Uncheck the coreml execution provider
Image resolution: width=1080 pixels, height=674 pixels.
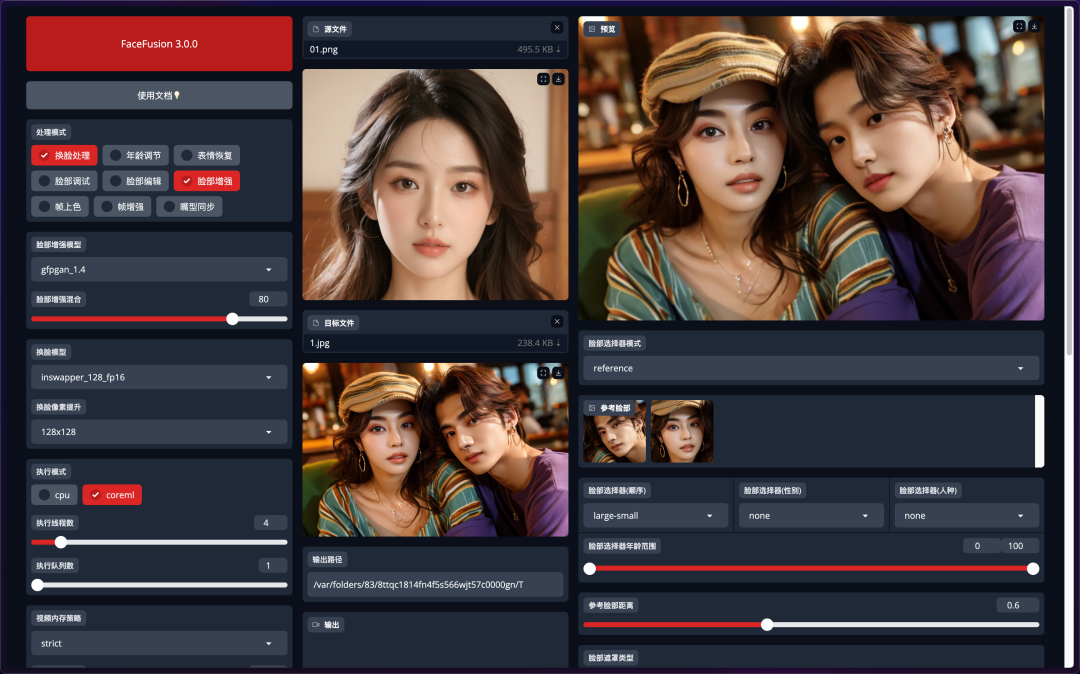pyautogui.click(x=112, y=495)
